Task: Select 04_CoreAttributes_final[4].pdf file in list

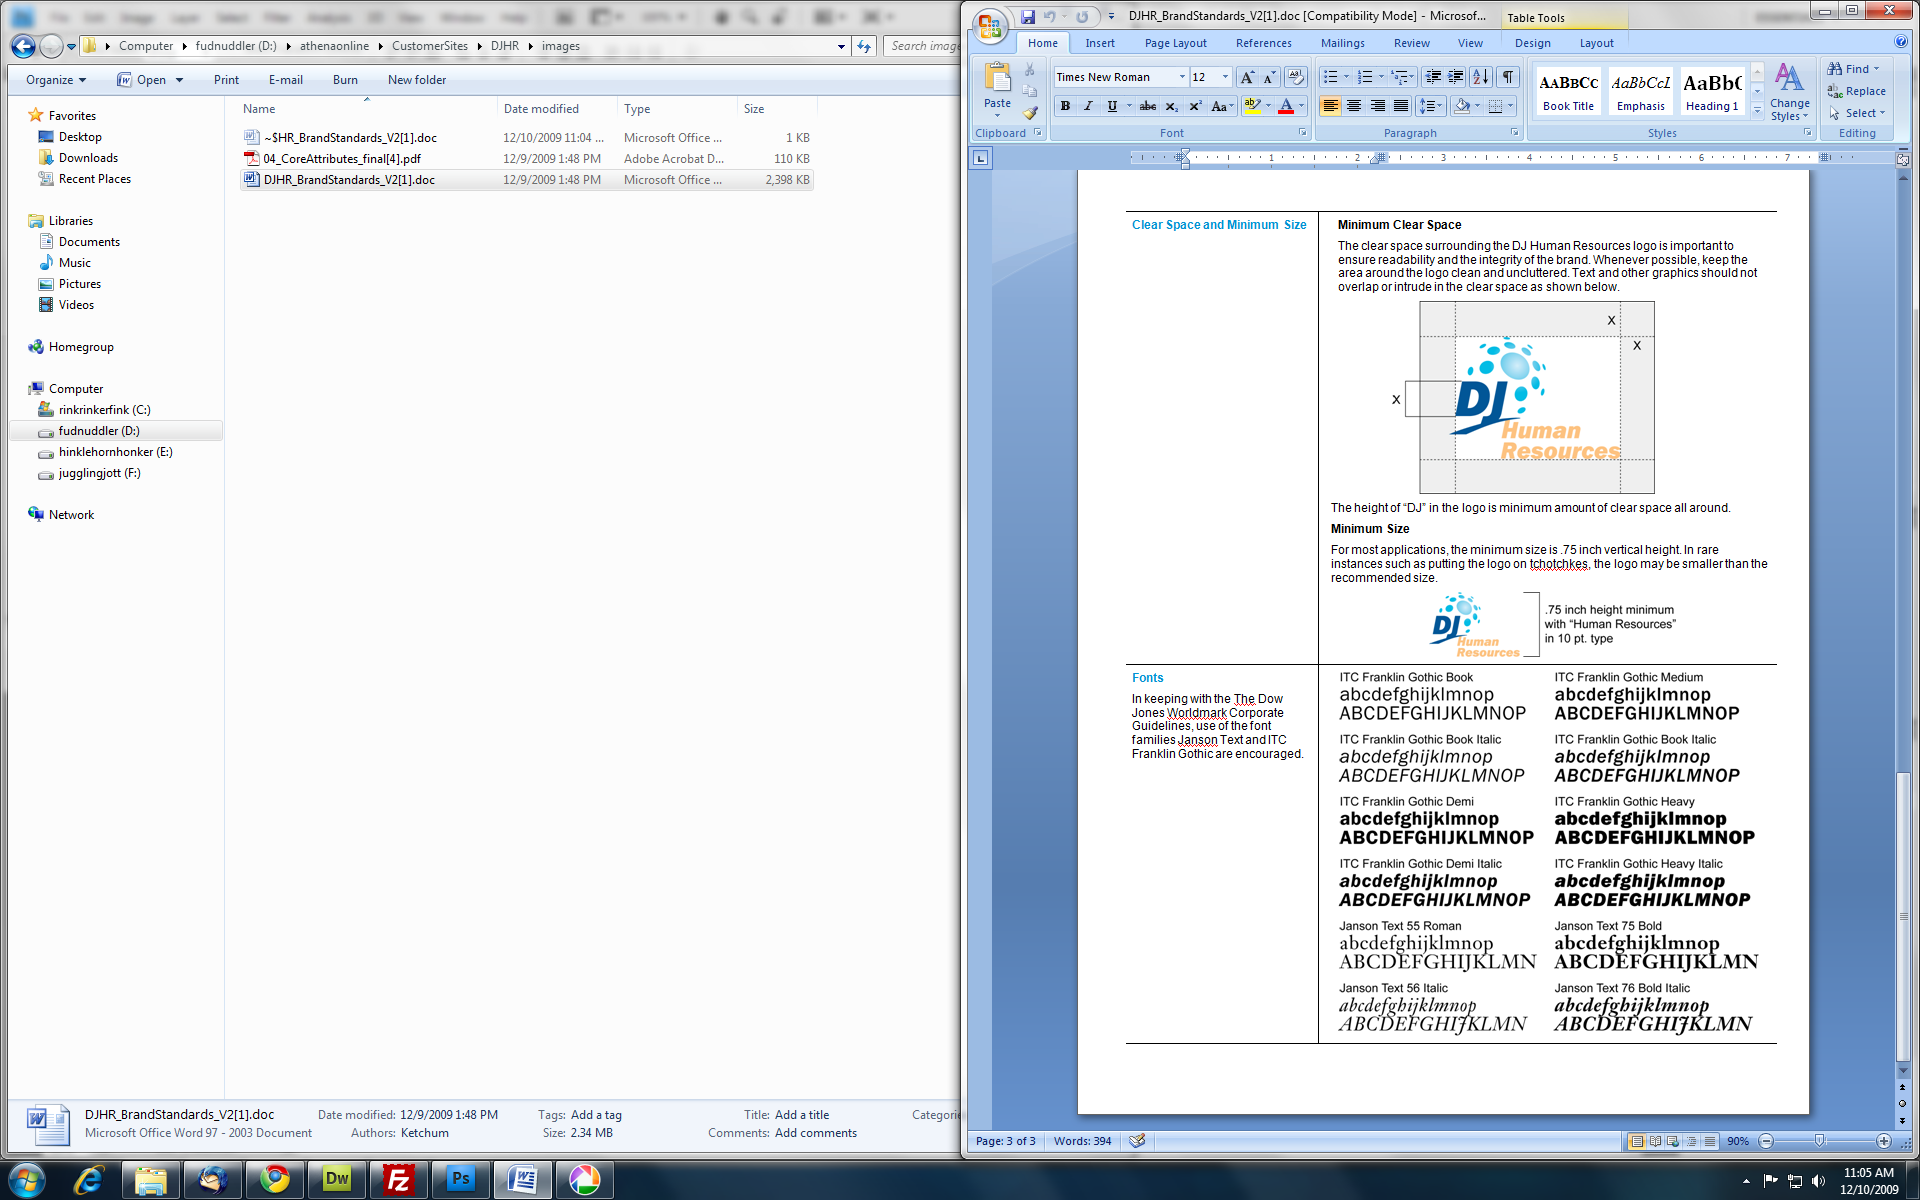Action: tap(342, 159)
